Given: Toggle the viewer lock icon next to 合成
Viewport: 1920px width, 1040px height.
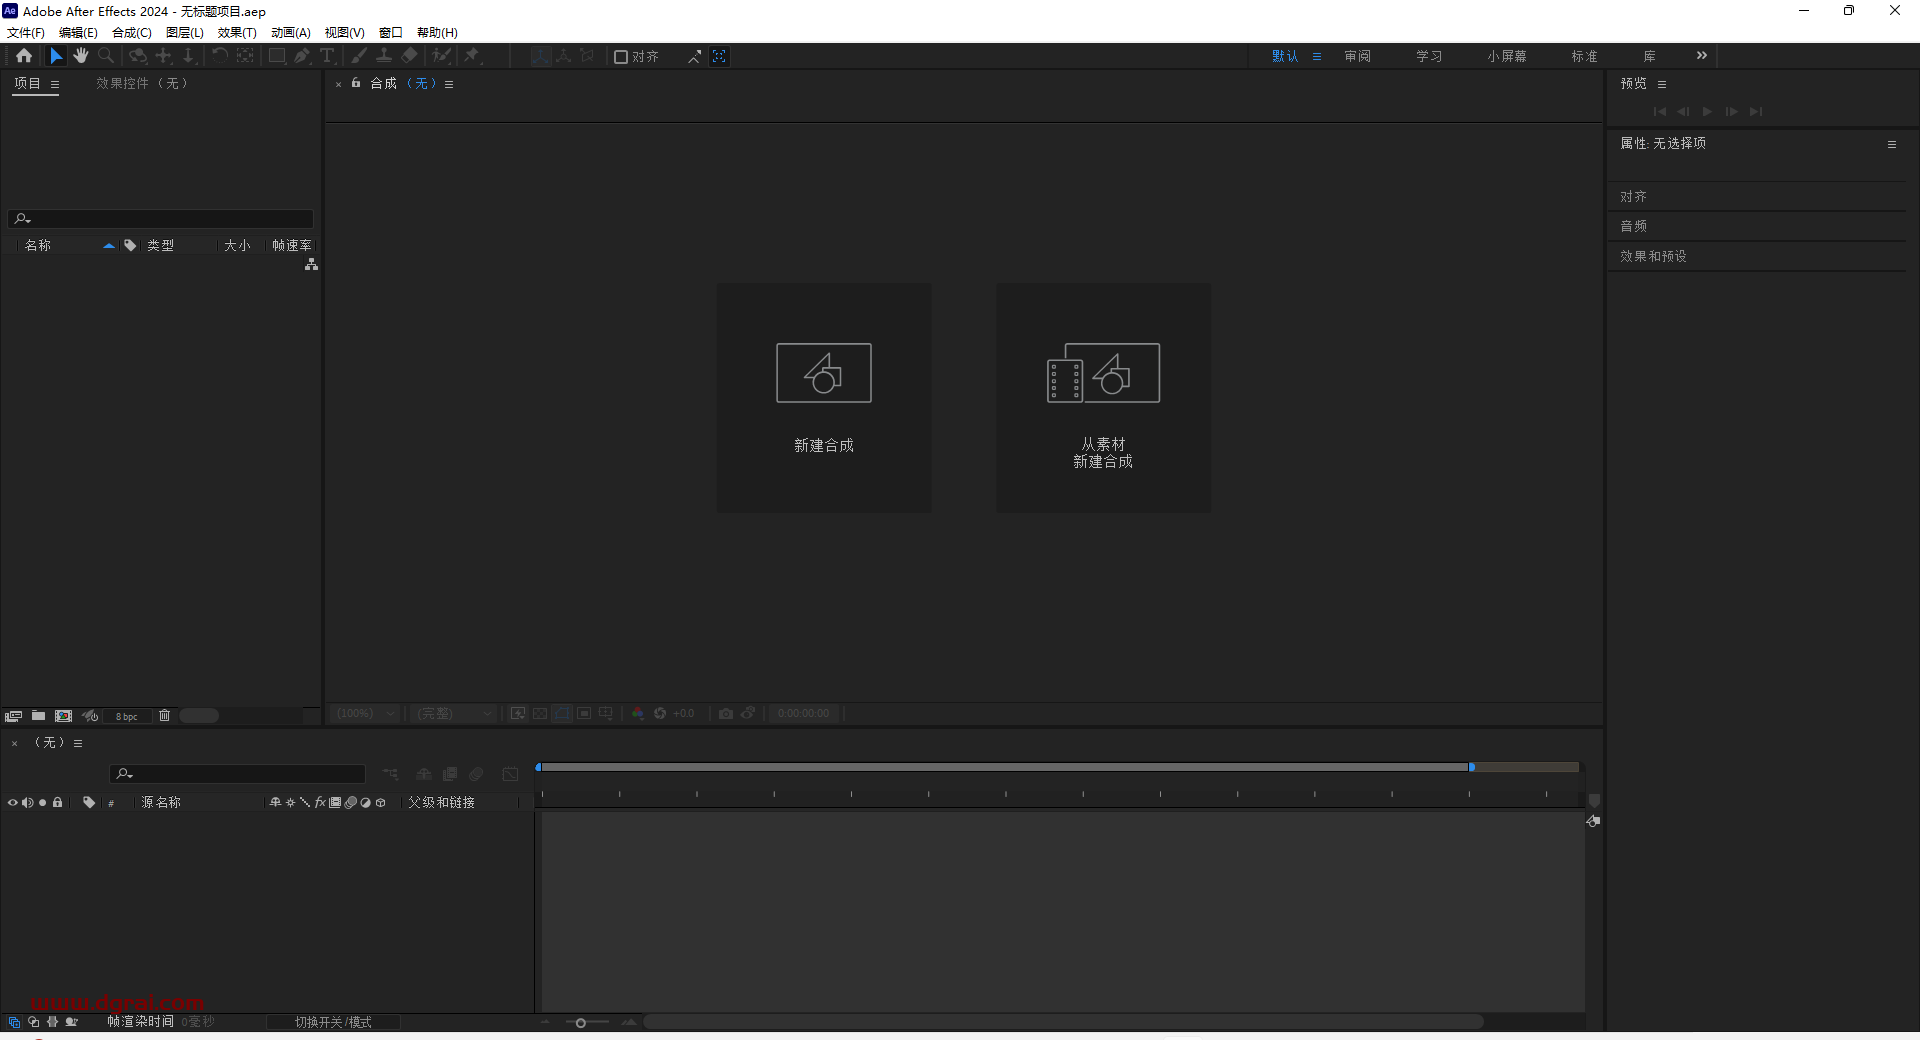Looking at the screenshot, I should coord(356,83).
